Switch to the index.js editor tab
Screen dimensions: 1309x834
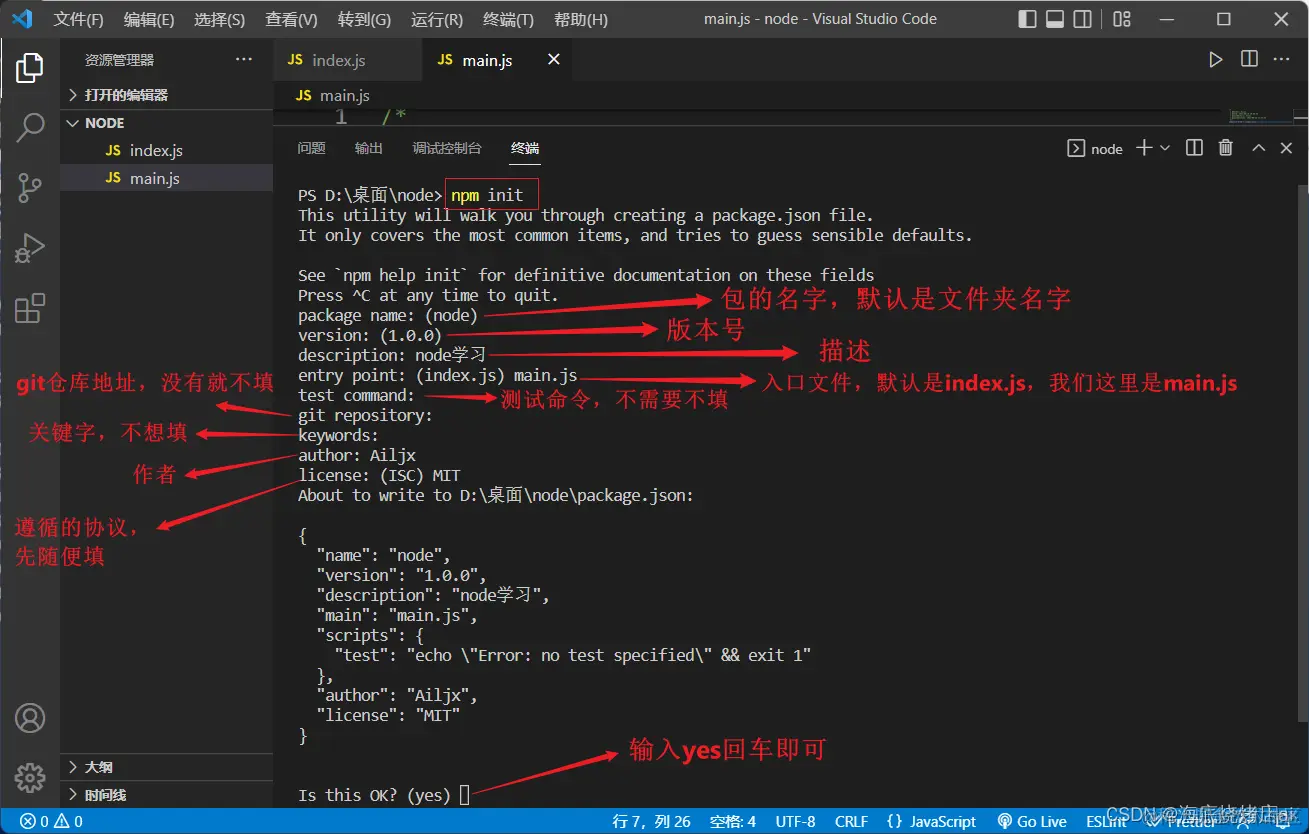pos(348,60)
